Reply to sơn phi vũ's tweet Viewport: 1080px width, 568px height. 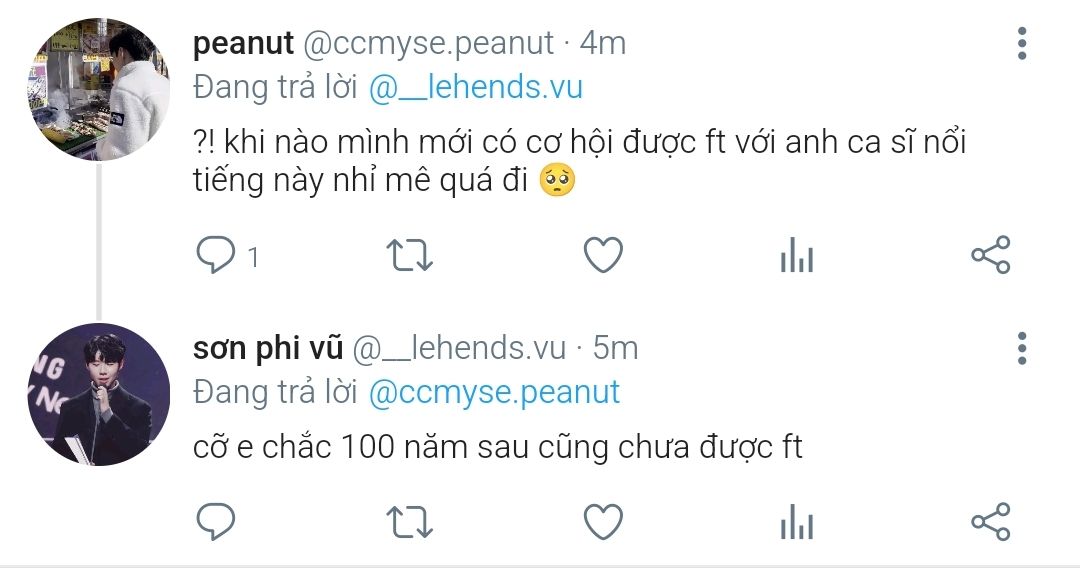pyautogui.click(x=214, y=522)
